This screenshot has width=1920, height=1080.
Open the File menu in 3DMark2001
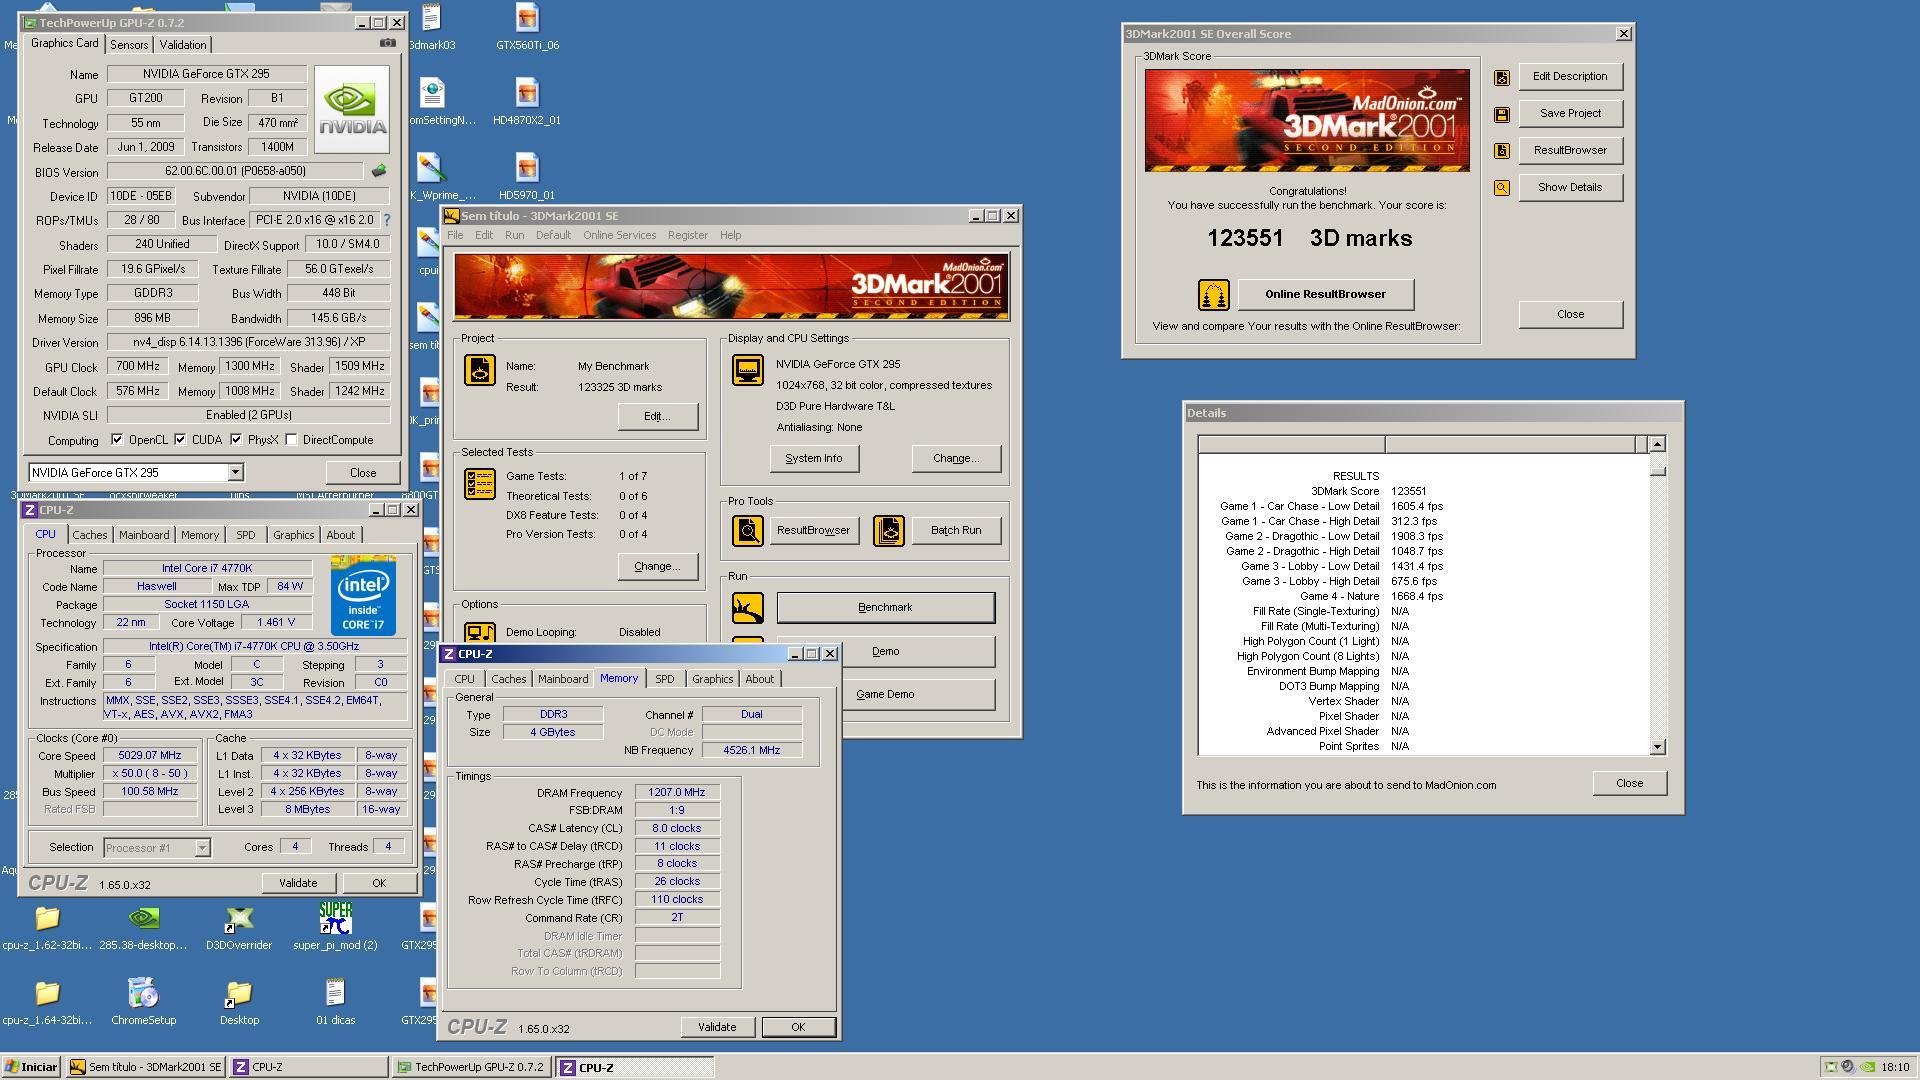(x=455, y=236)
